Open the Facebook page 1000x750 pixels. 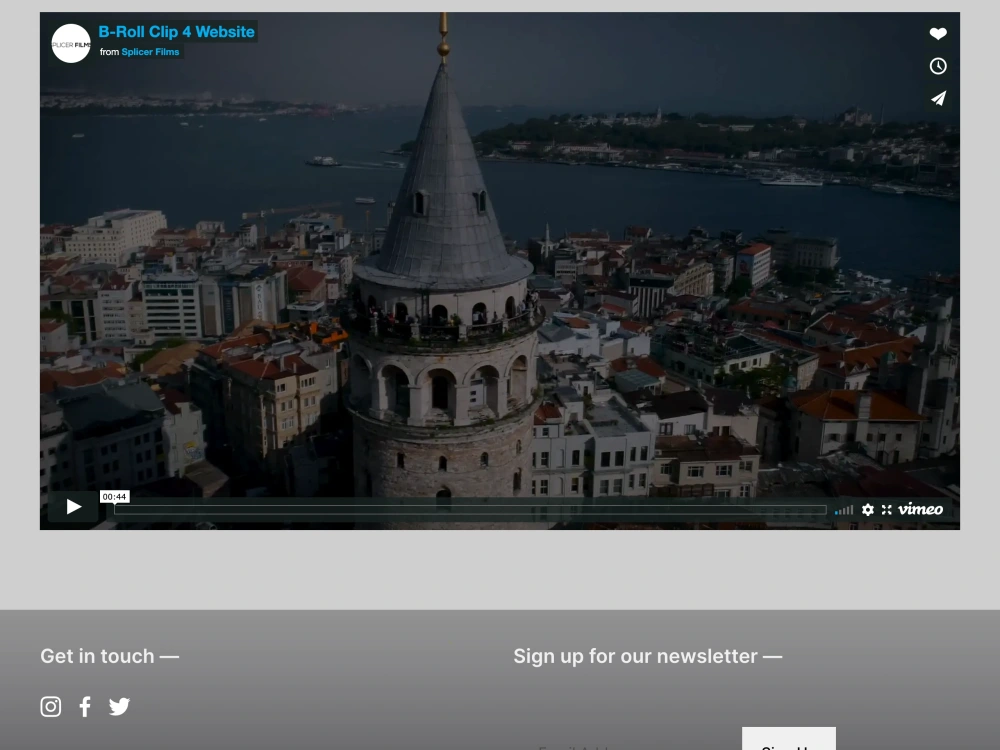click(85, 707)
